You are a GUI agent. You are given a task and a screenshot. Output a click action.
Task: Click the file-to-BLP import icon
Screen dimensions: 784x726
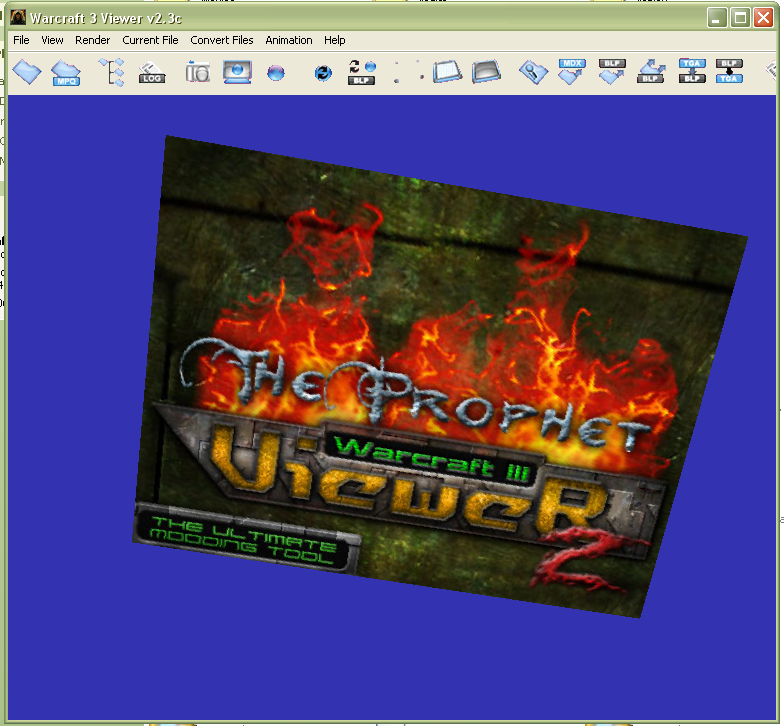[x=650, y=72]
